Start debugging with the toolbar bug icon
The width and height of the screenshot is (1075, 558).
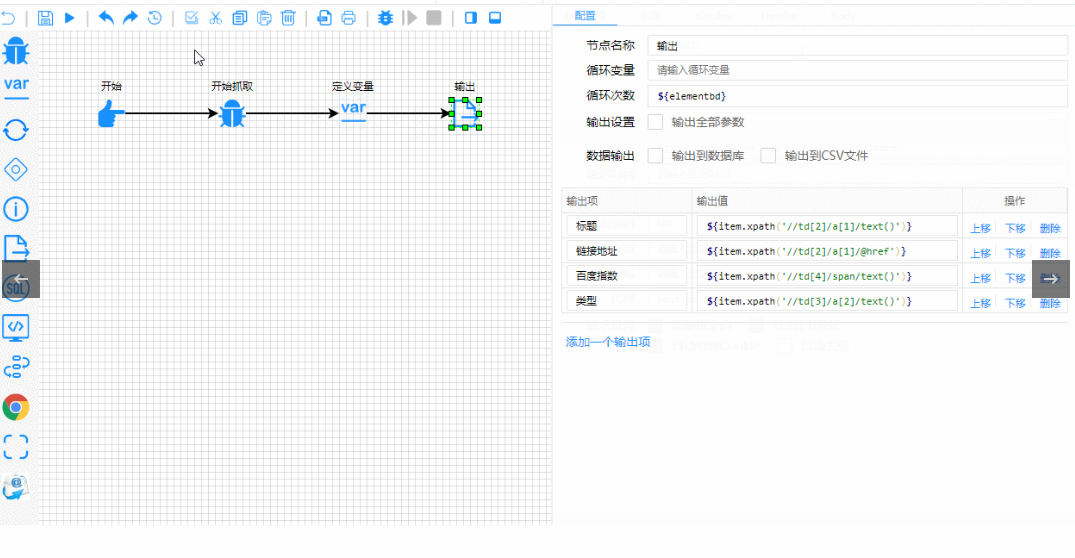pos(385,18)
